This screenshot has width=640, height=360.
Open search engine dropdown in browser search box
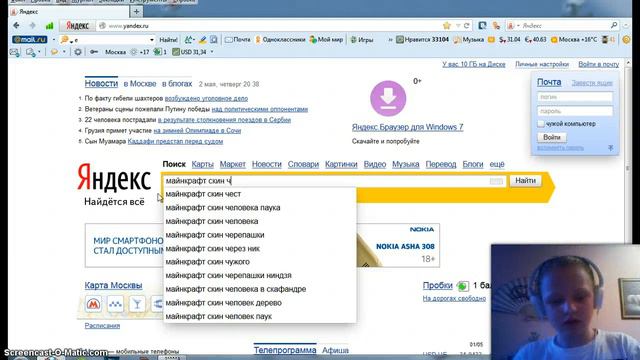[518, 26]
